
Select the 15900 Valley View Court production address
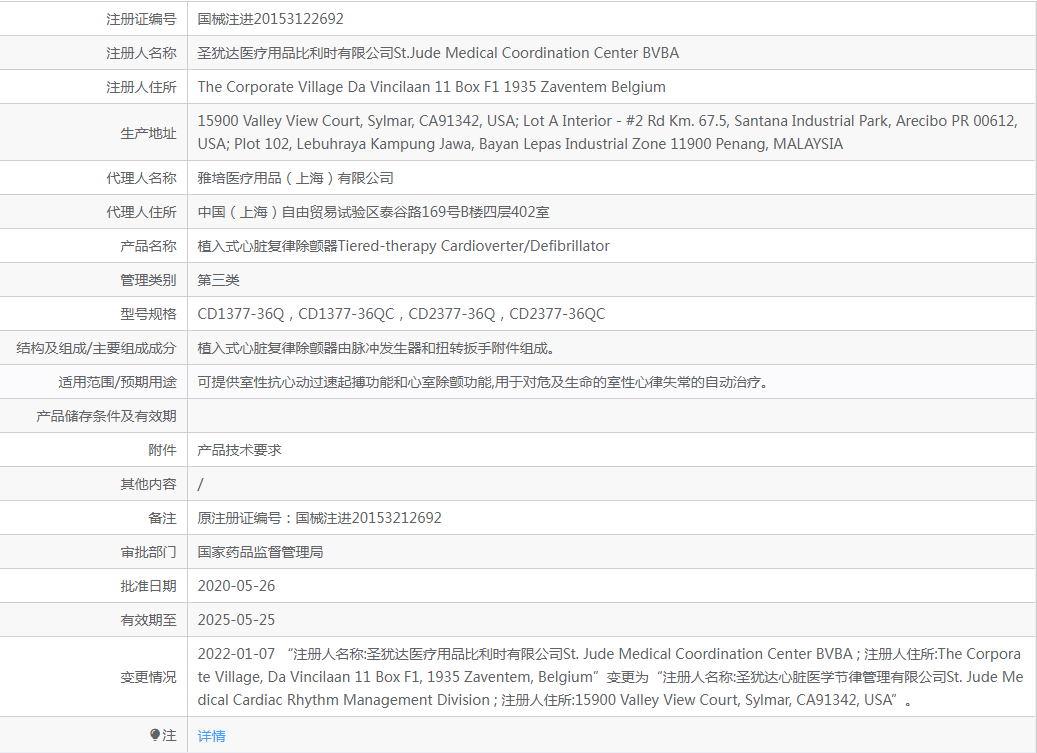(607, 132)
